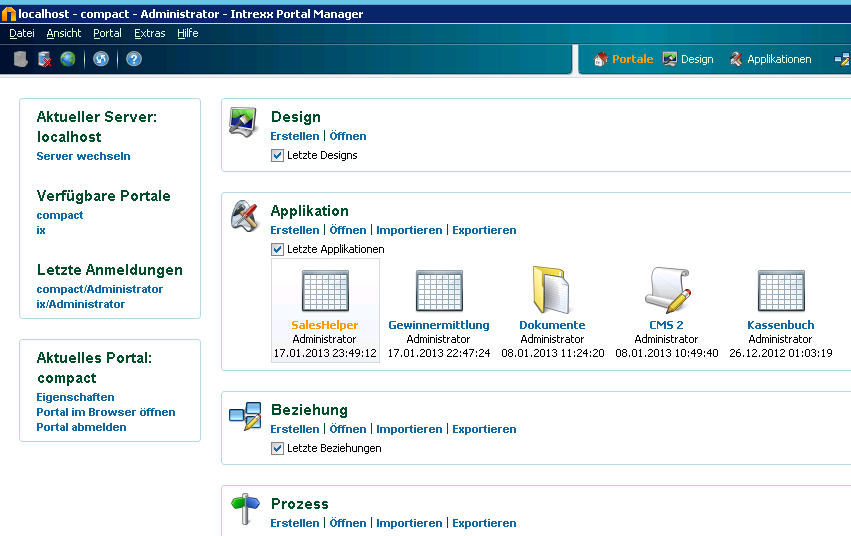Open the Hilfe menu
This screenshot has width=851, height=536.
click(187, 33)
